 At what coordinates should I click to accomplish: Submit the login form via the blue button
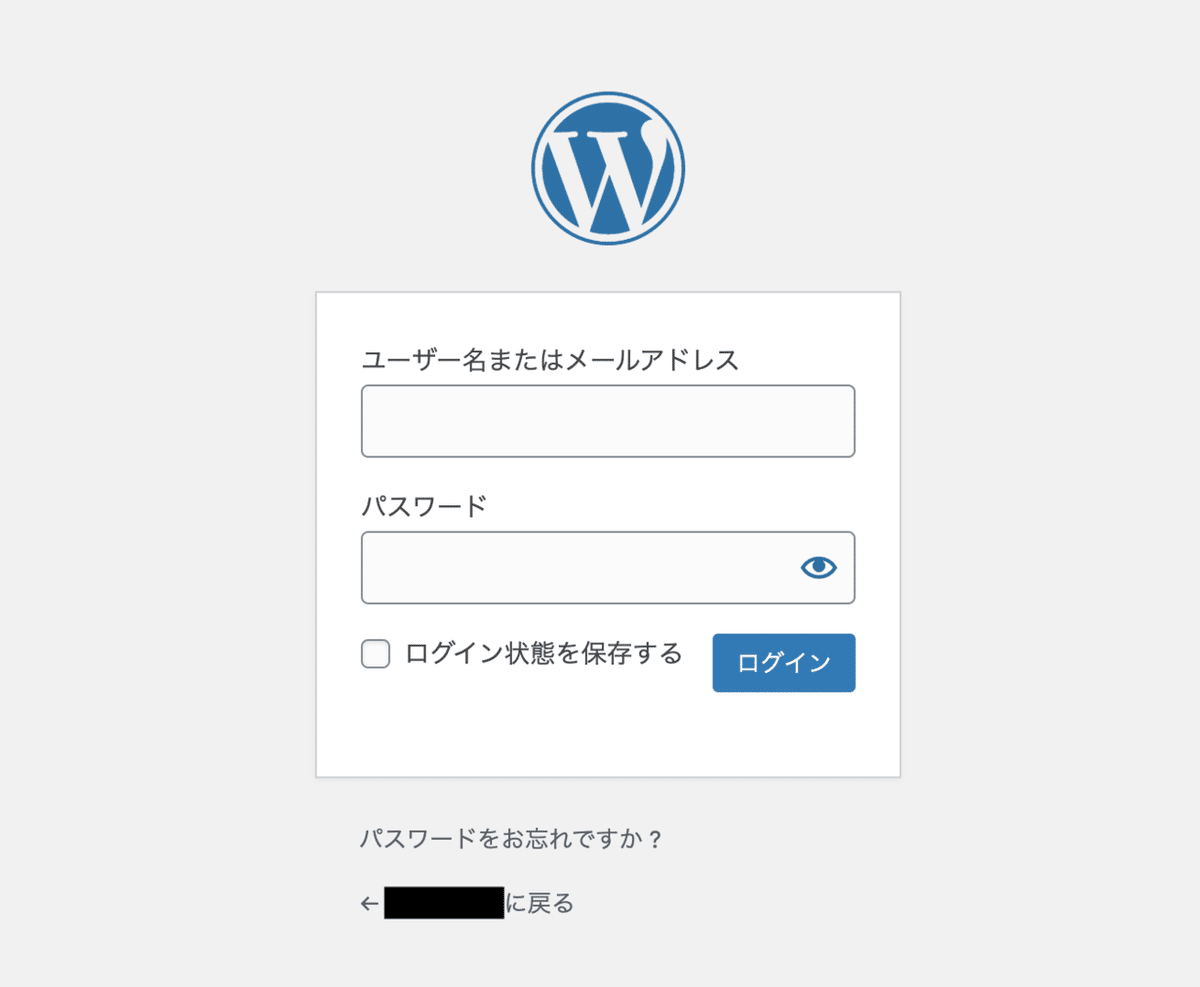[x=783, y=662]
